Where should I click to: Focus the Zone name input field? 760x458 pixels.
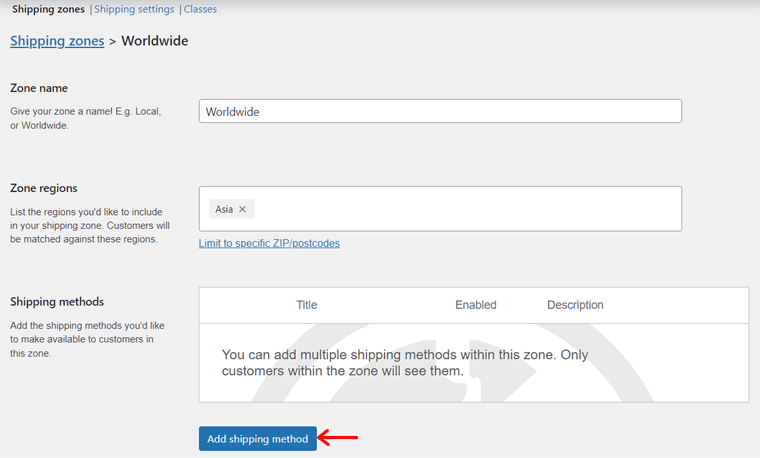(440, 111)
